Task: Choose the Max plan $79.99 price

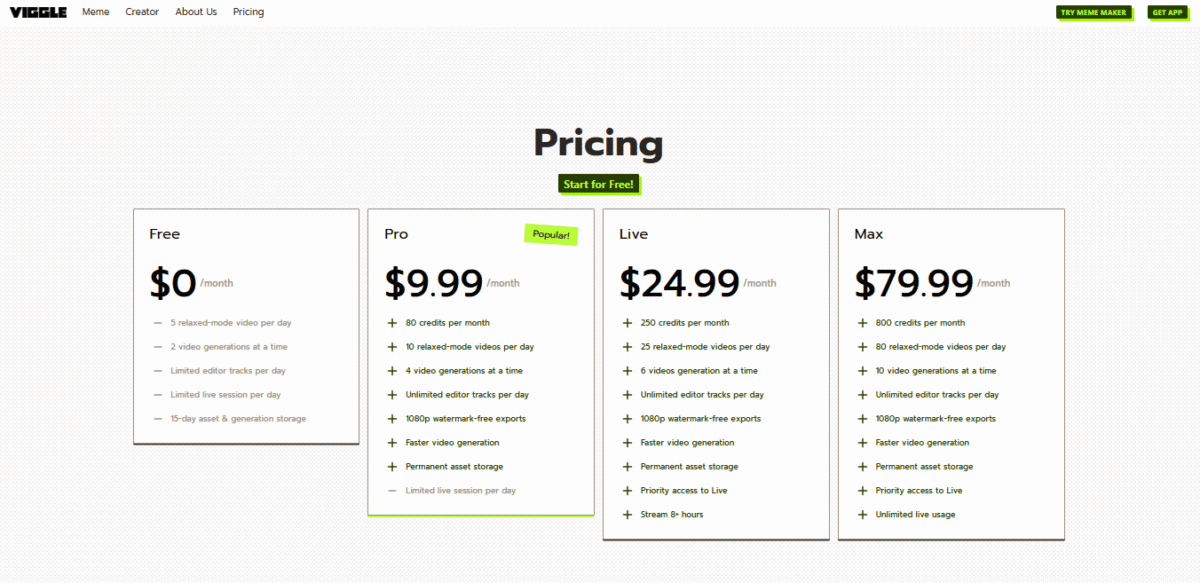Action: (x=914, y=283)
